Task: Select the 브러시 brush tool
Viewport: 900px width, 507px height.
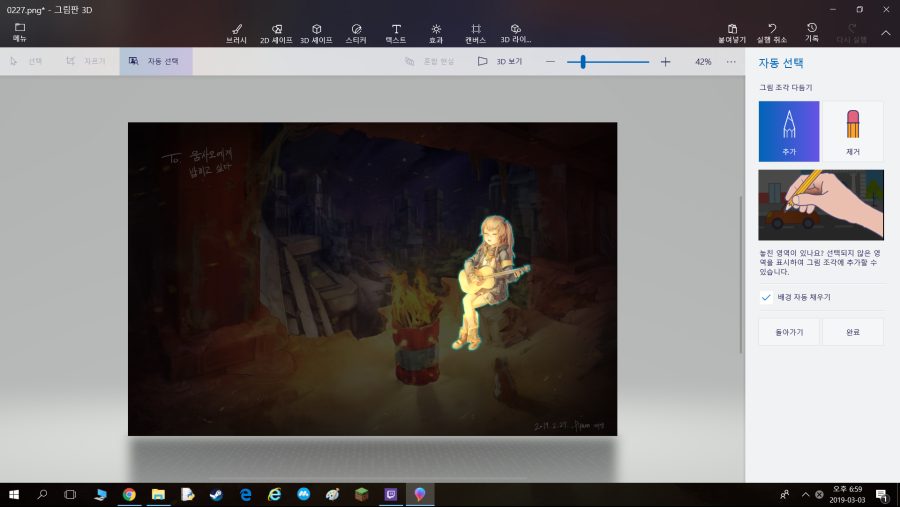Action: 236,34
